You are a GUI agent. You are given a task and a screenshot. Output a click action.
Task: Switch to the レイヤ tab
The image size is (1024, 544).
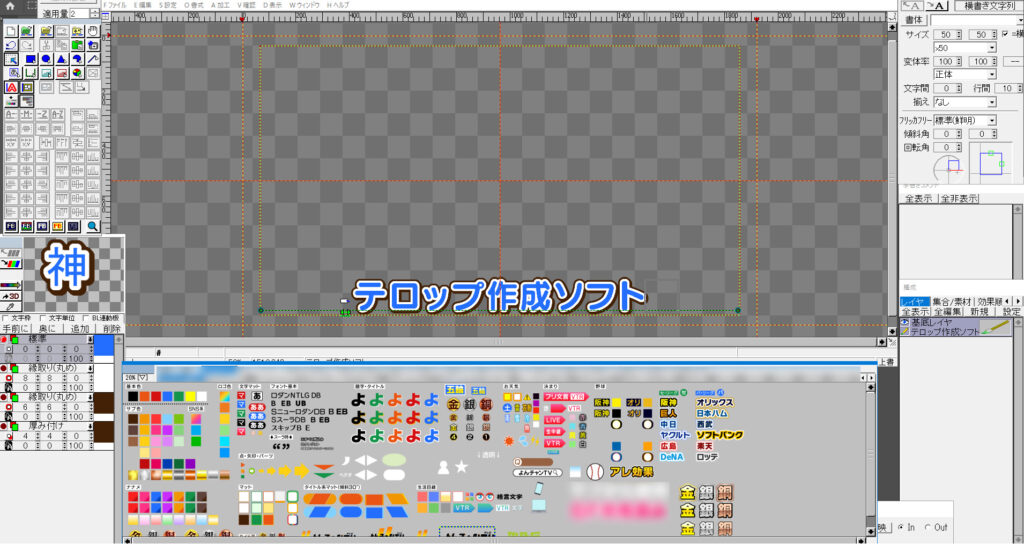coord(914,301)
